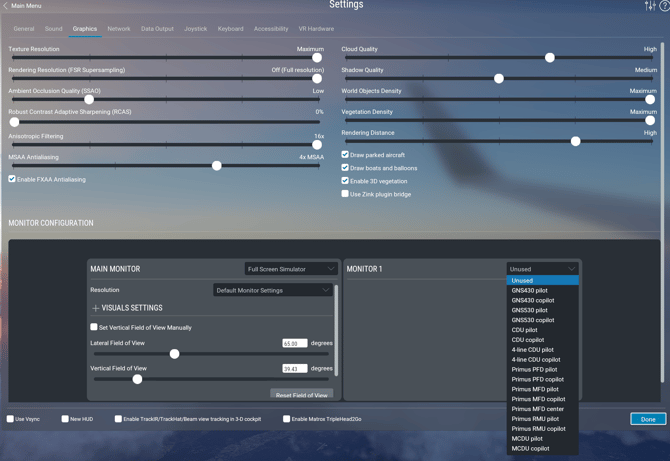Viewport: 670px width, 461px height.
Task: Select MCDU pilot option
Action: point(543,438)
